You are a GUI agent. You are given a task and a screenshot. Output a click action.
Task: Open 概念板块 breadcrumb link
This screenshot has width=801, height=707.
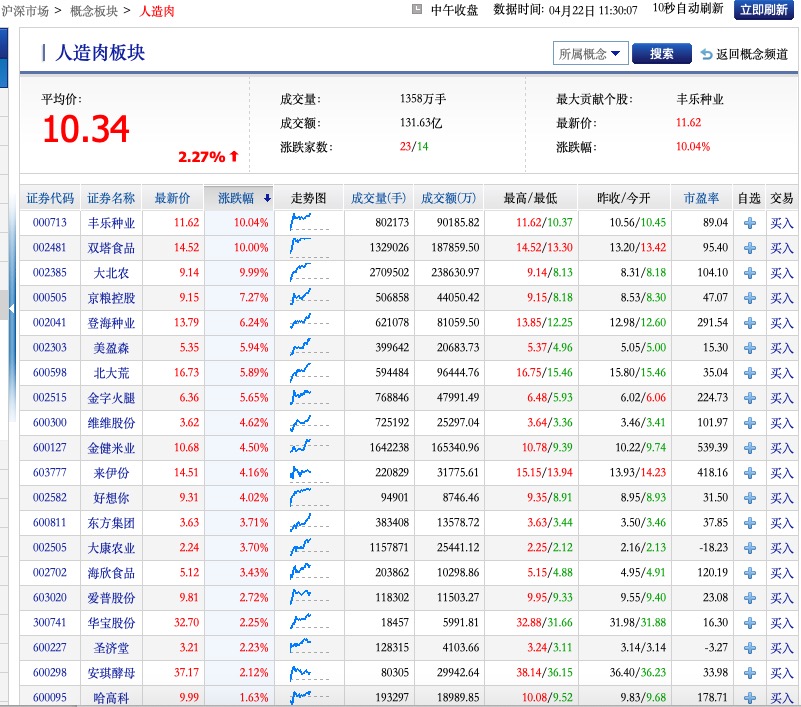(94, 11)
